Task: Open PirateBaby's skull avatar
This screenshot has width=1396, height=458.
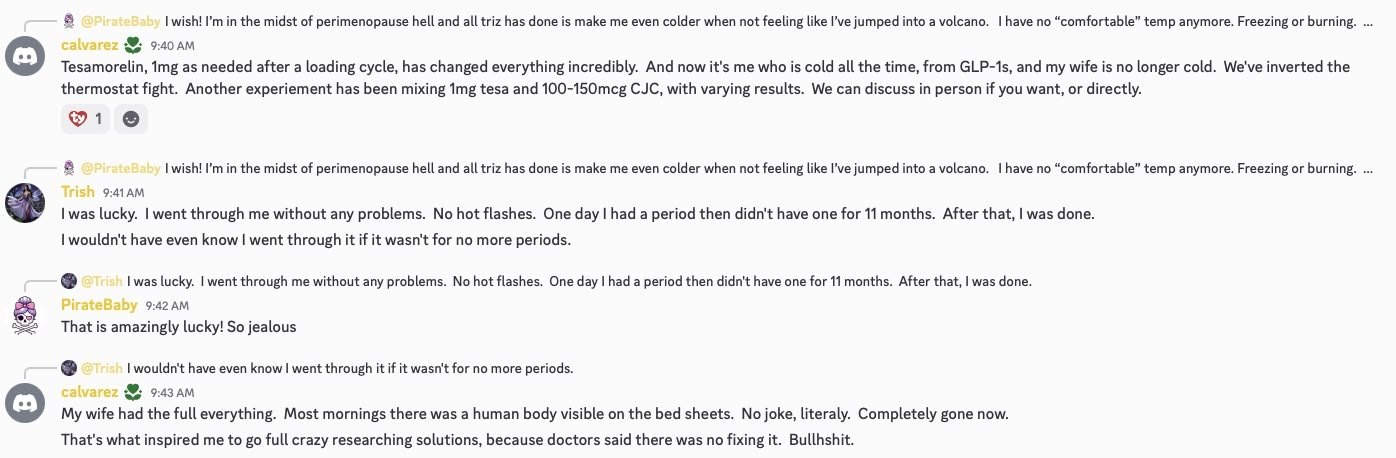Action: (25, 316)
